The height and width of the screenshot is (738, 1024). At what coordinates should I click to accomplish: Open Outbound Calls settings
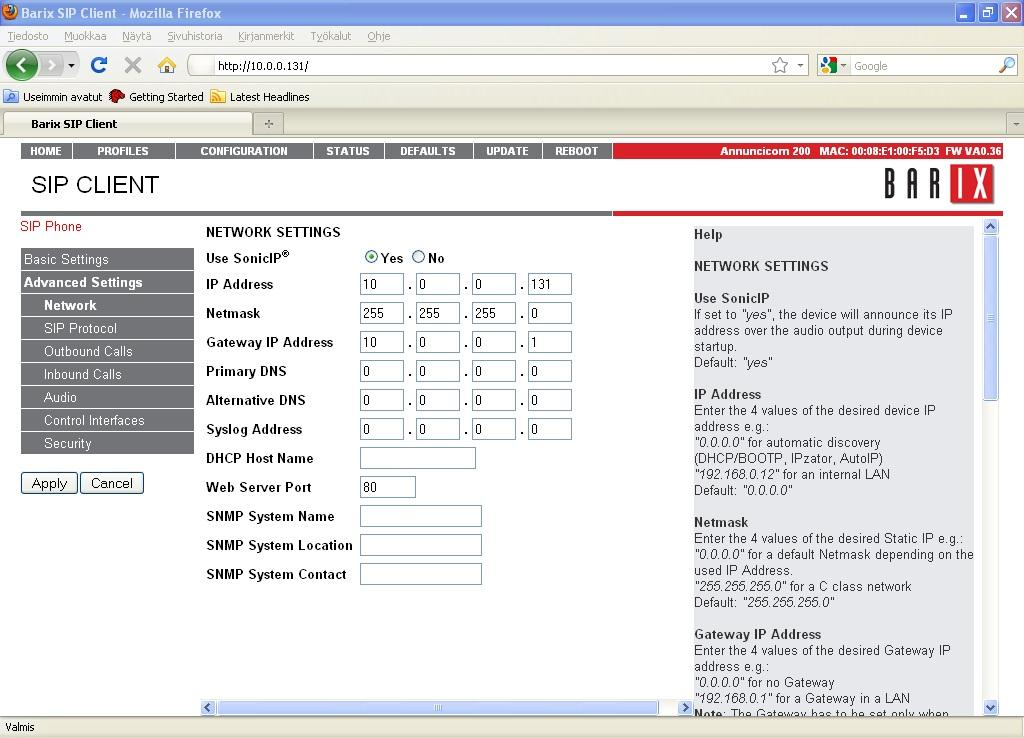point(107,351)
